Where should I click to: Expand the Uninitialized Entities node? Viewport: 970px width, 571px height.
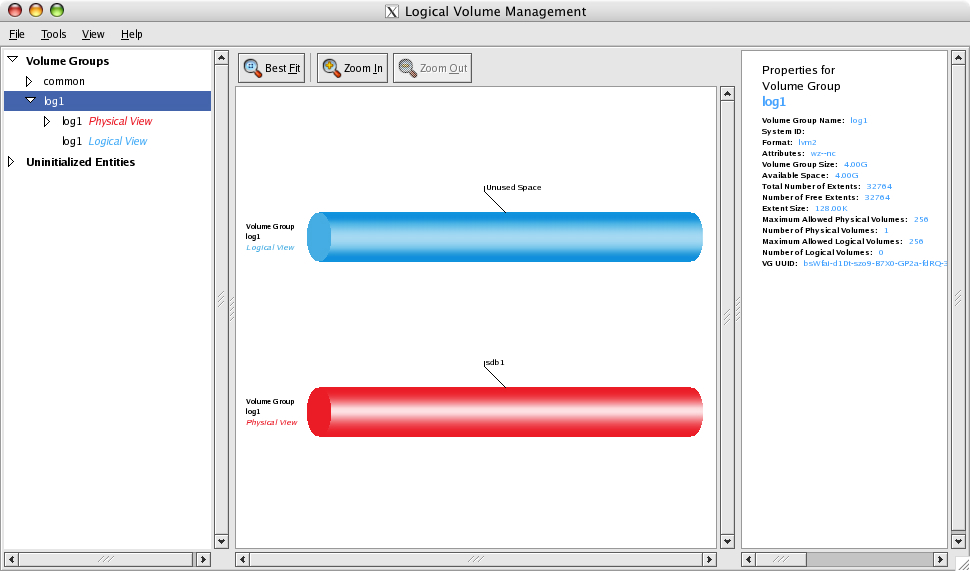(x=12, y=162)
